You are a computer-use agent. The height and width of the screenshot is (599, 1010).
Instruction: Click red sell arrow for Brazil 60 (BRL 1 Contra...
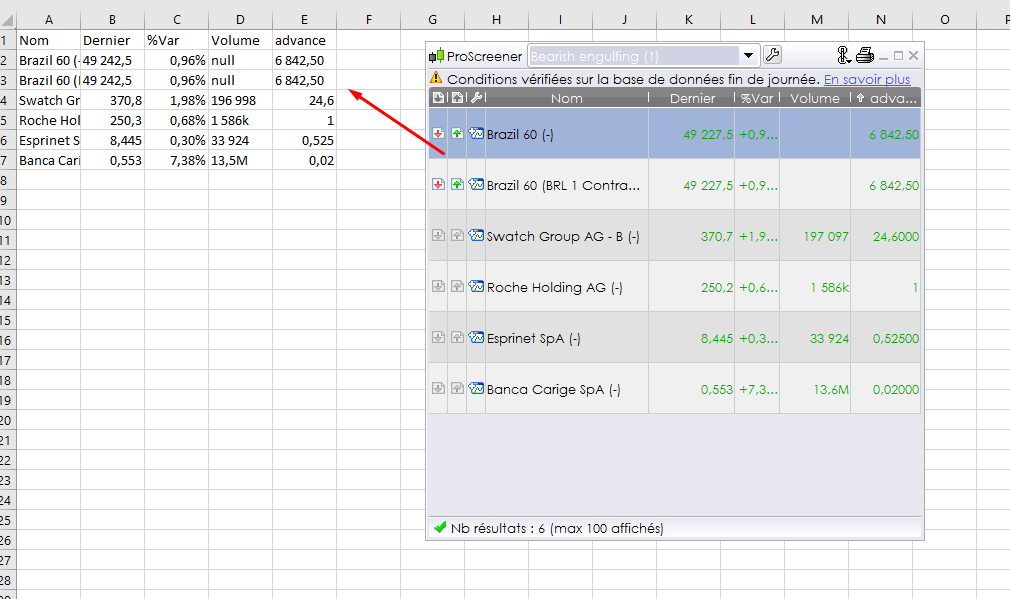pyautogui.click(x=438, y=184)
